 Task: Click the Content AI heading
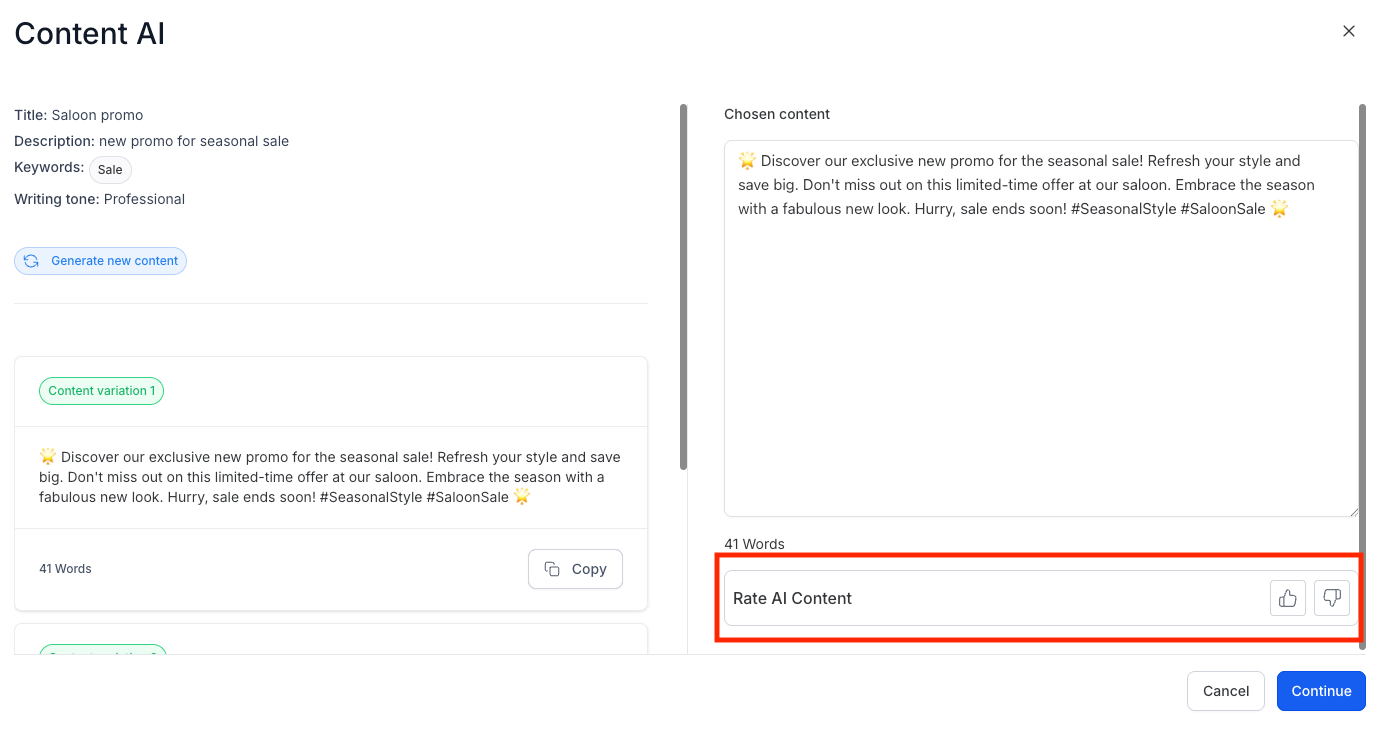click(x=89, y=34)
